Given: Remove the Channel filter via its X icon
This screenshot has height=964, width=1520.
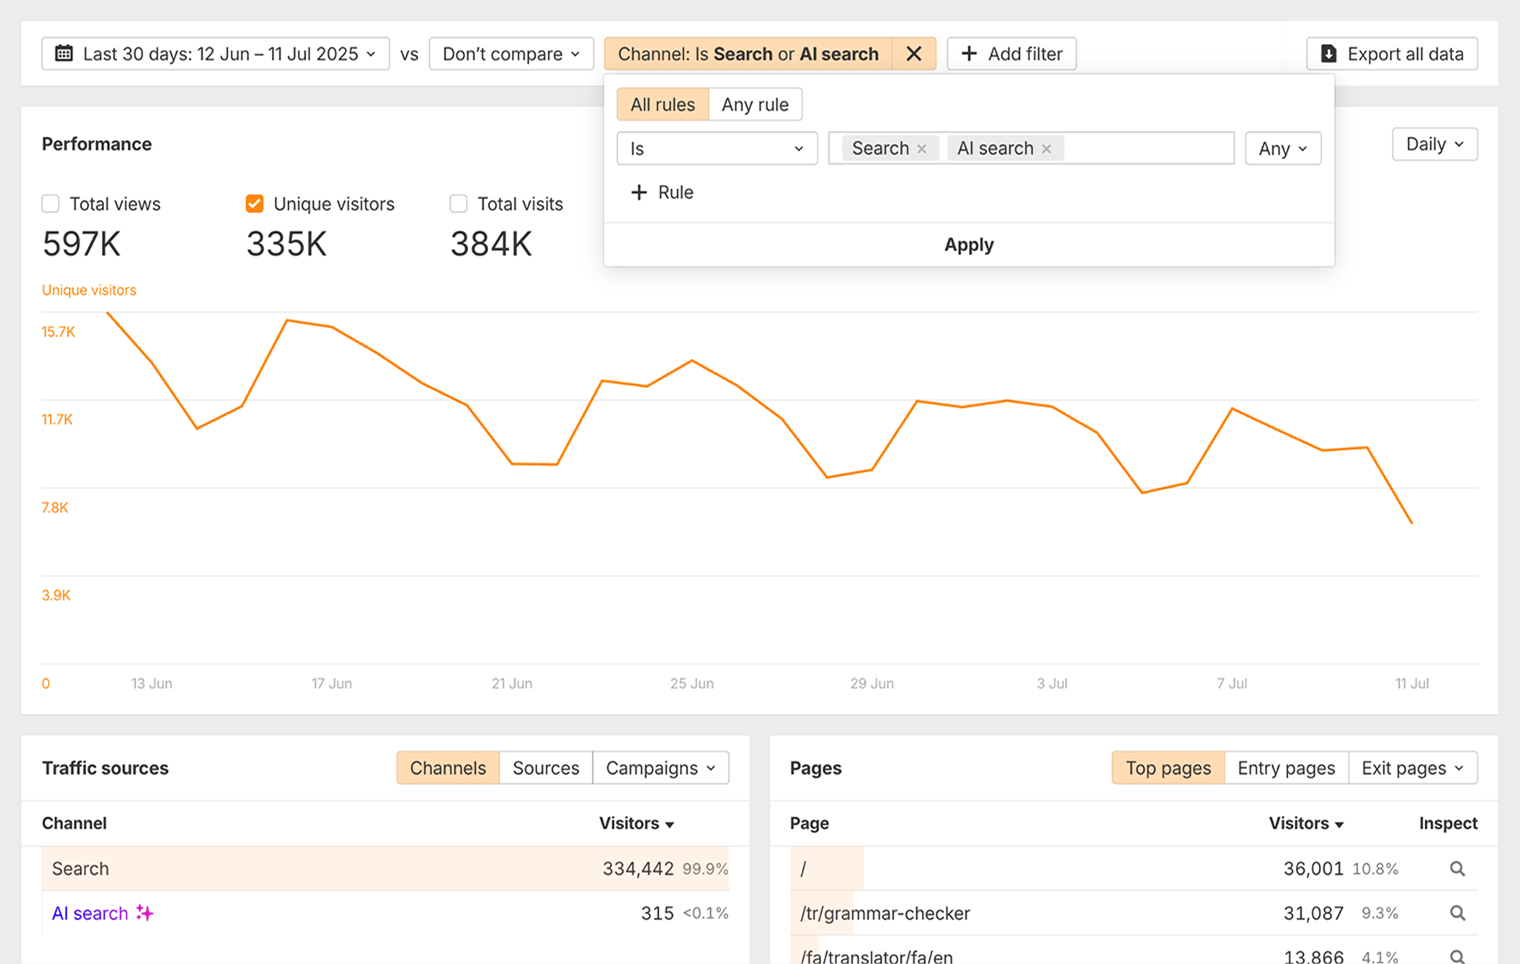Looking at the screenshot, I should pos(913,53).
